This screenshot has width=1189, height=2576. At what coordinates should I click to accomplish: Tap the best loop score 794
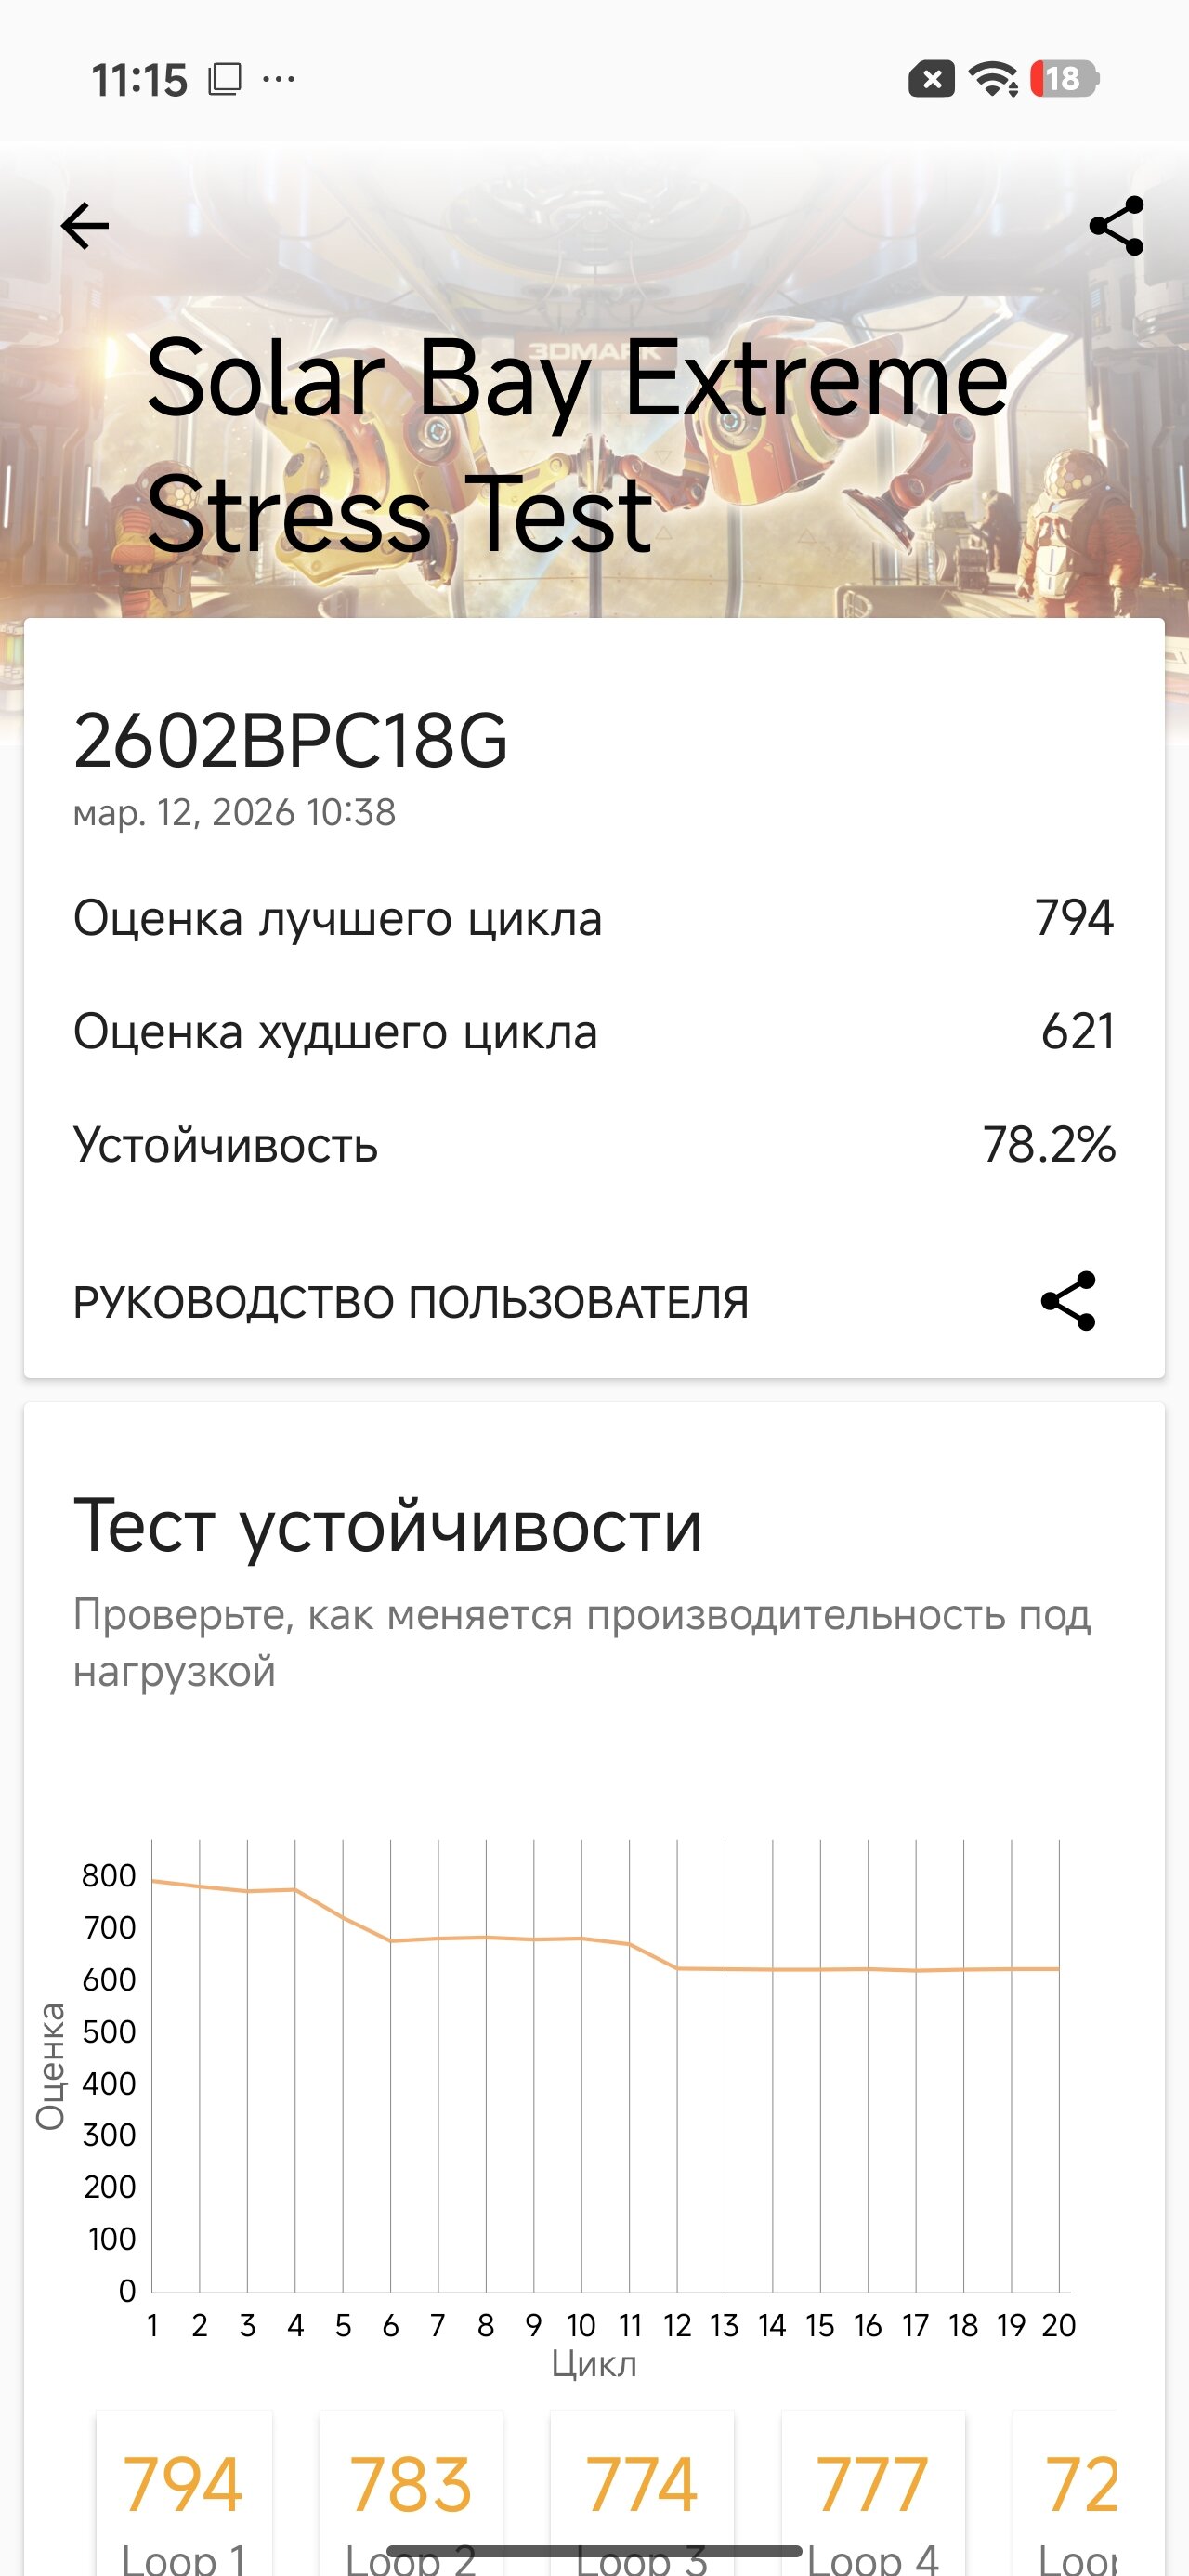1074,918
